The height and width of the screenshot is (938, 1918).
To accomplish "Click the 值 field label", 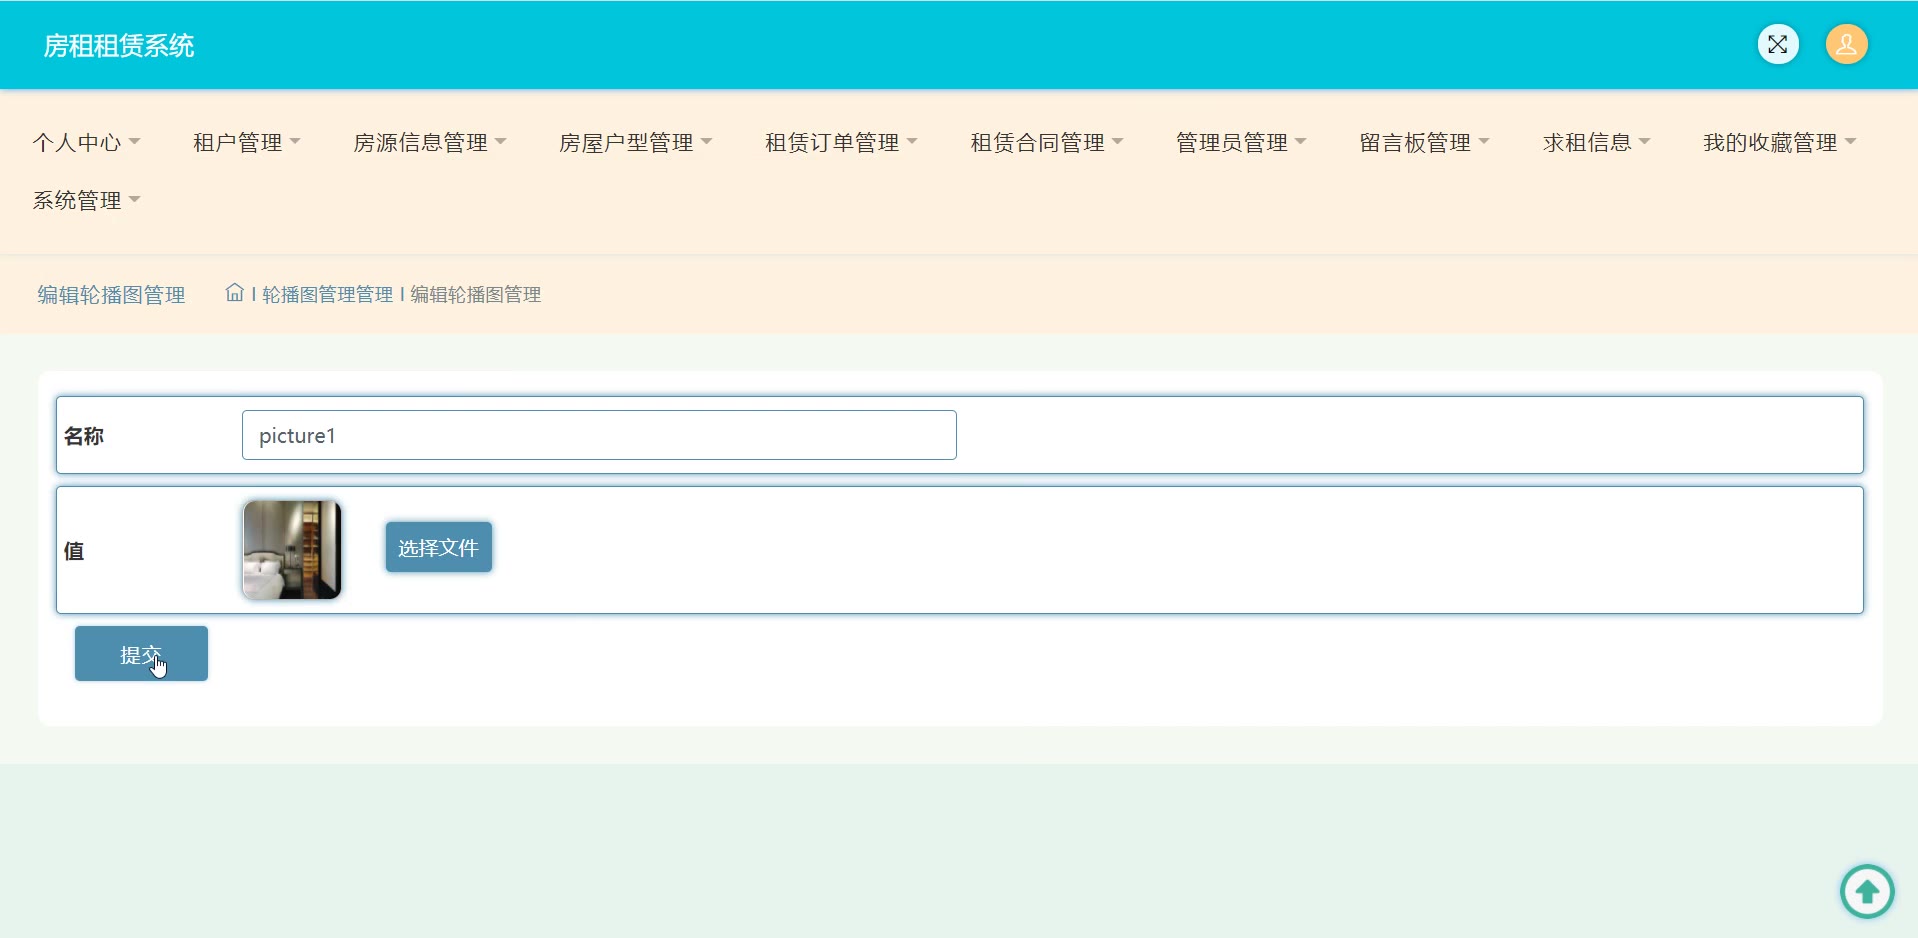I will 74,551.
